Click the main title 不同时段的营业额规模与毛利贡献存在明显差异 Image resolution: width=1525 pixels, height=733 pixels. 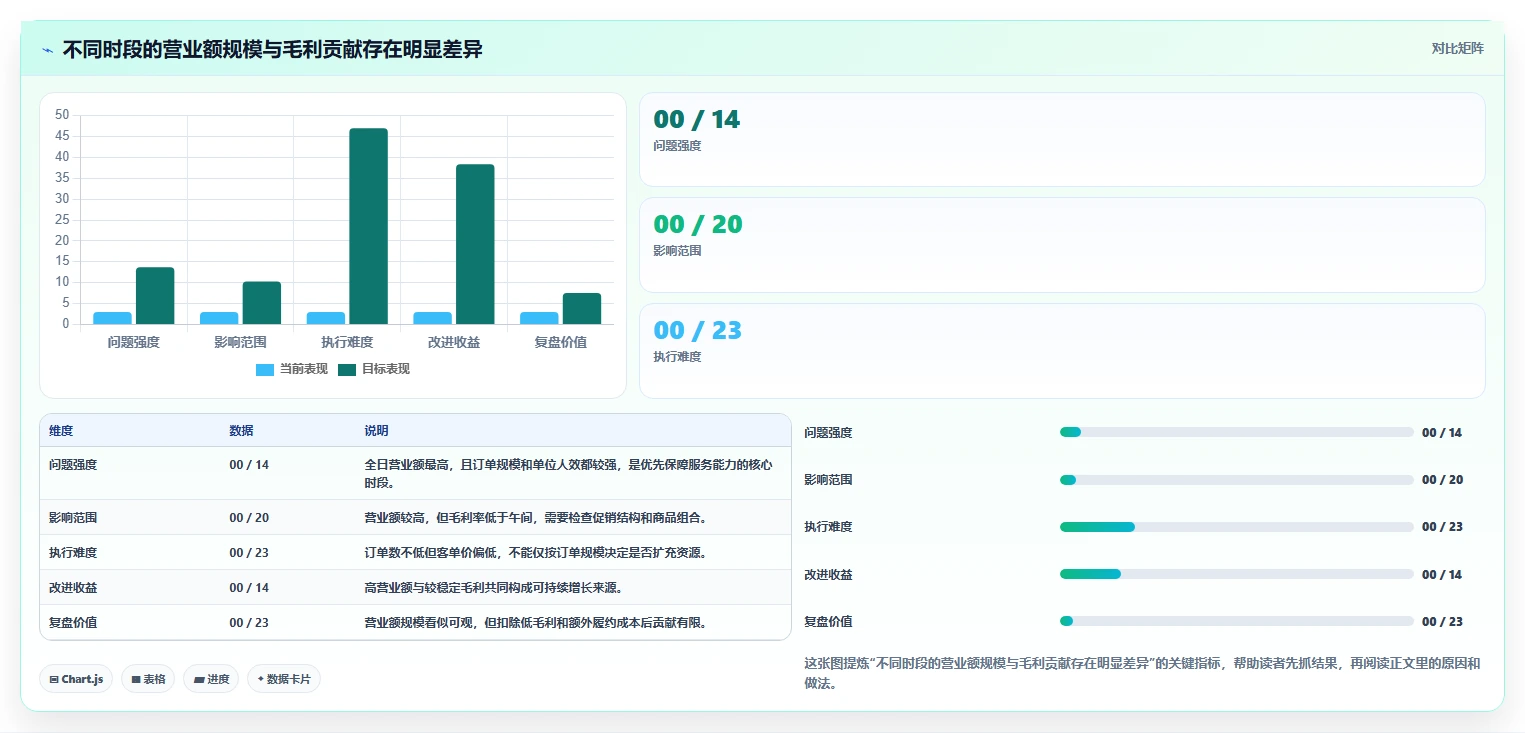point(273,49)
